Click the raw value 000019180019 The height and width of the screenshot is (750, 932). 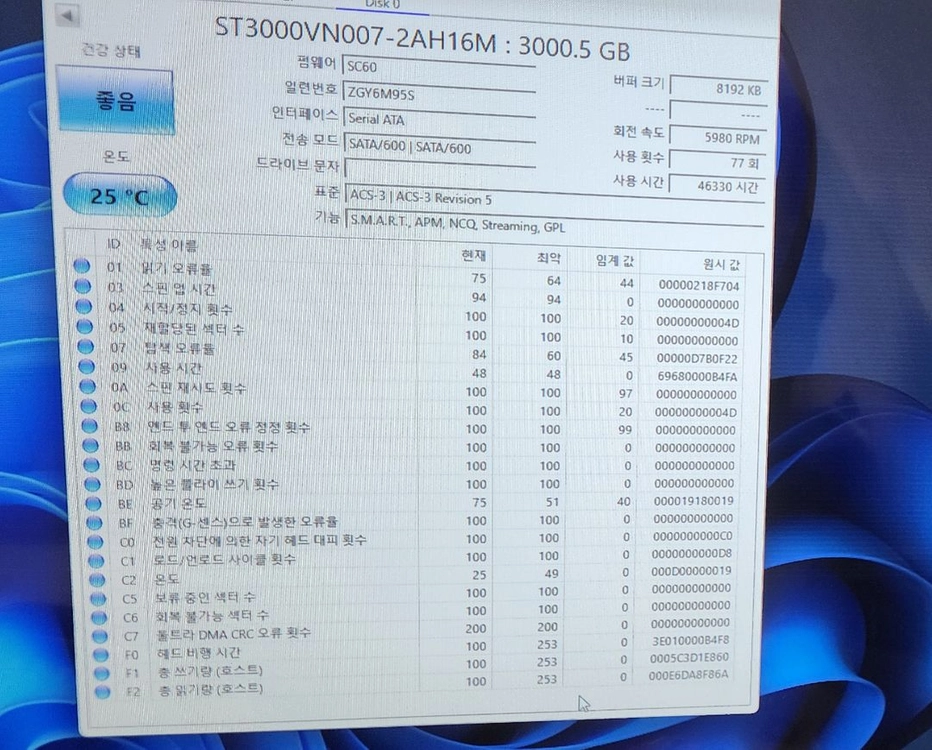tap(694, 501)
